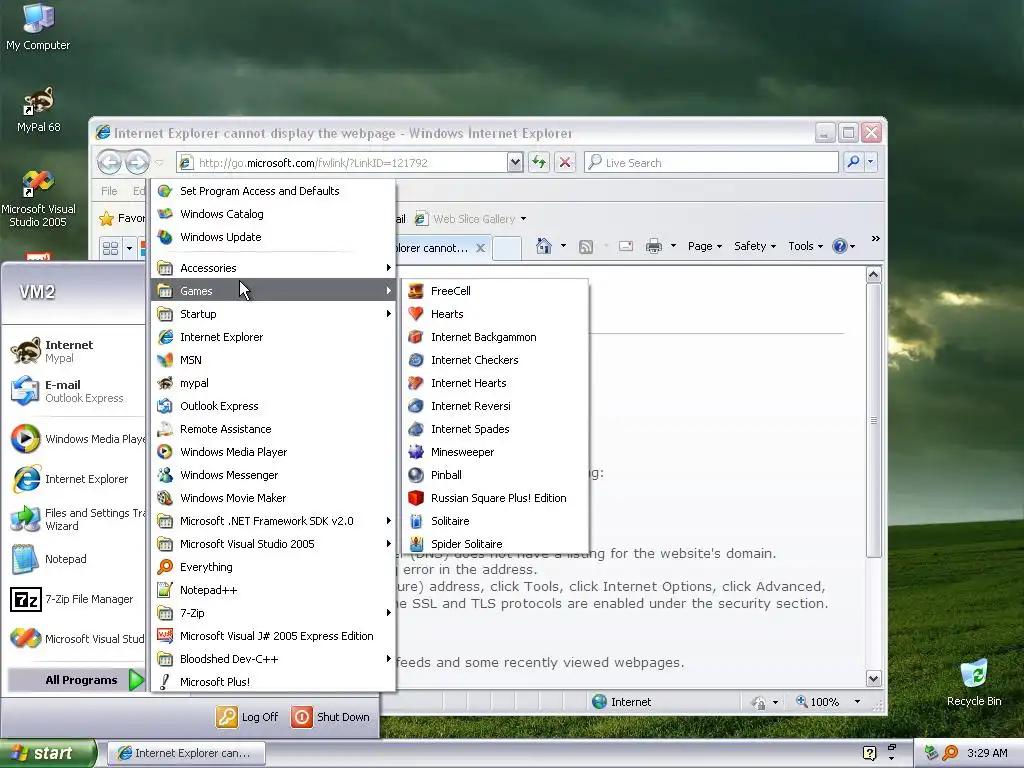Open Microsoft Visual J# 2005 Express Edition
This screenshot has width=1024, height=768.
[x=273, y=636]
